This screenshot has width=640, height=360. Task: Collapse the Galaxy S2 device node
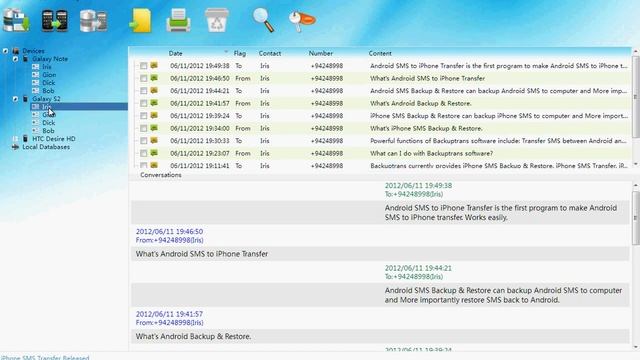15,99
